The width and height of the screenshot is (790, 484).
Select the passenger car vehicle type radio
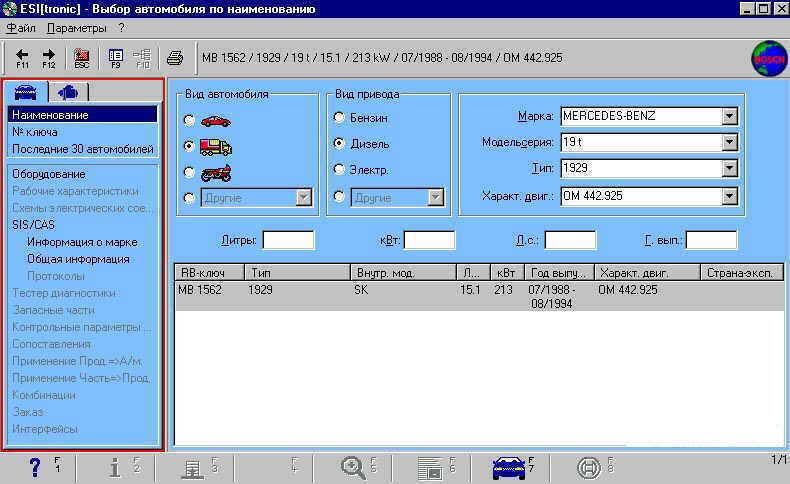coord(189,120)
